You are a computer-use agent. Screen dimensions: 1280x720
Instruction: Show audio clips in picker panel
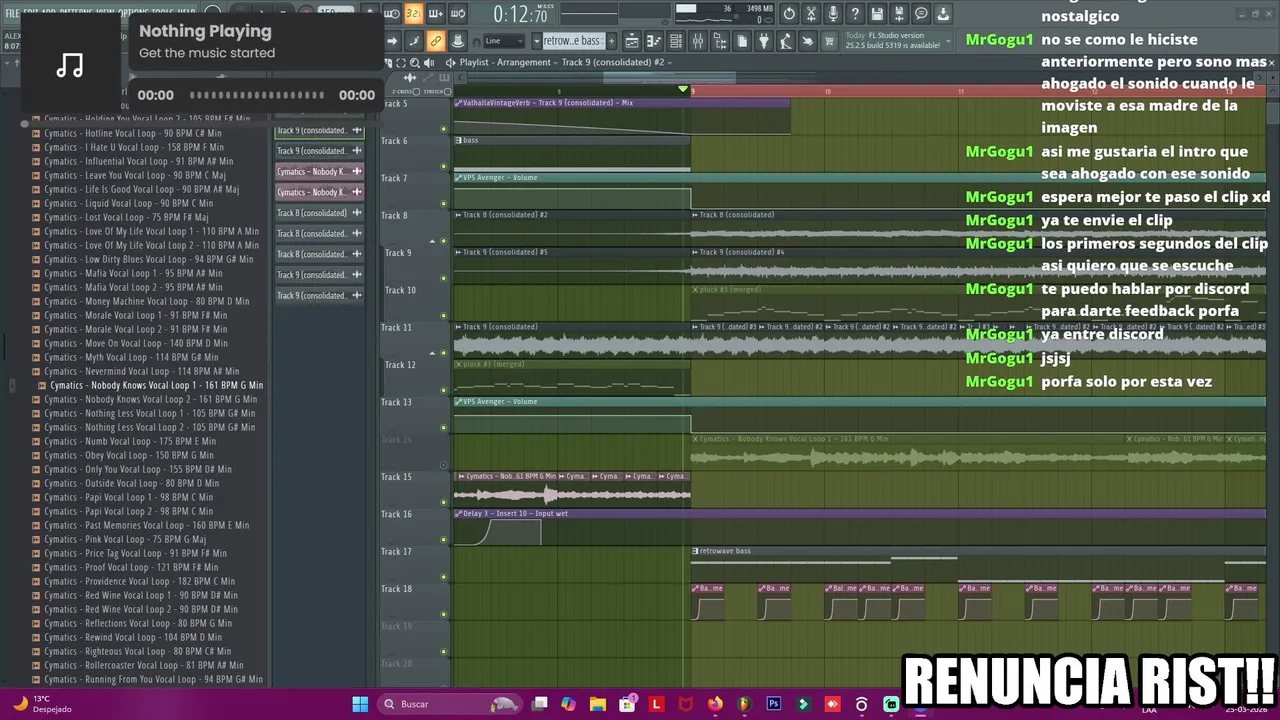click(410, 77)
